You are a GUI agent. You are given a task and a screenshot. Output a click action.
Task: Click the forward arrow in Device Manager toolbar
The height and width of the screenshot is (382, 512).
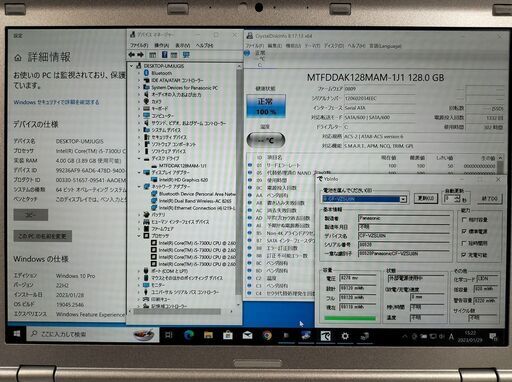tap(140, 55)
